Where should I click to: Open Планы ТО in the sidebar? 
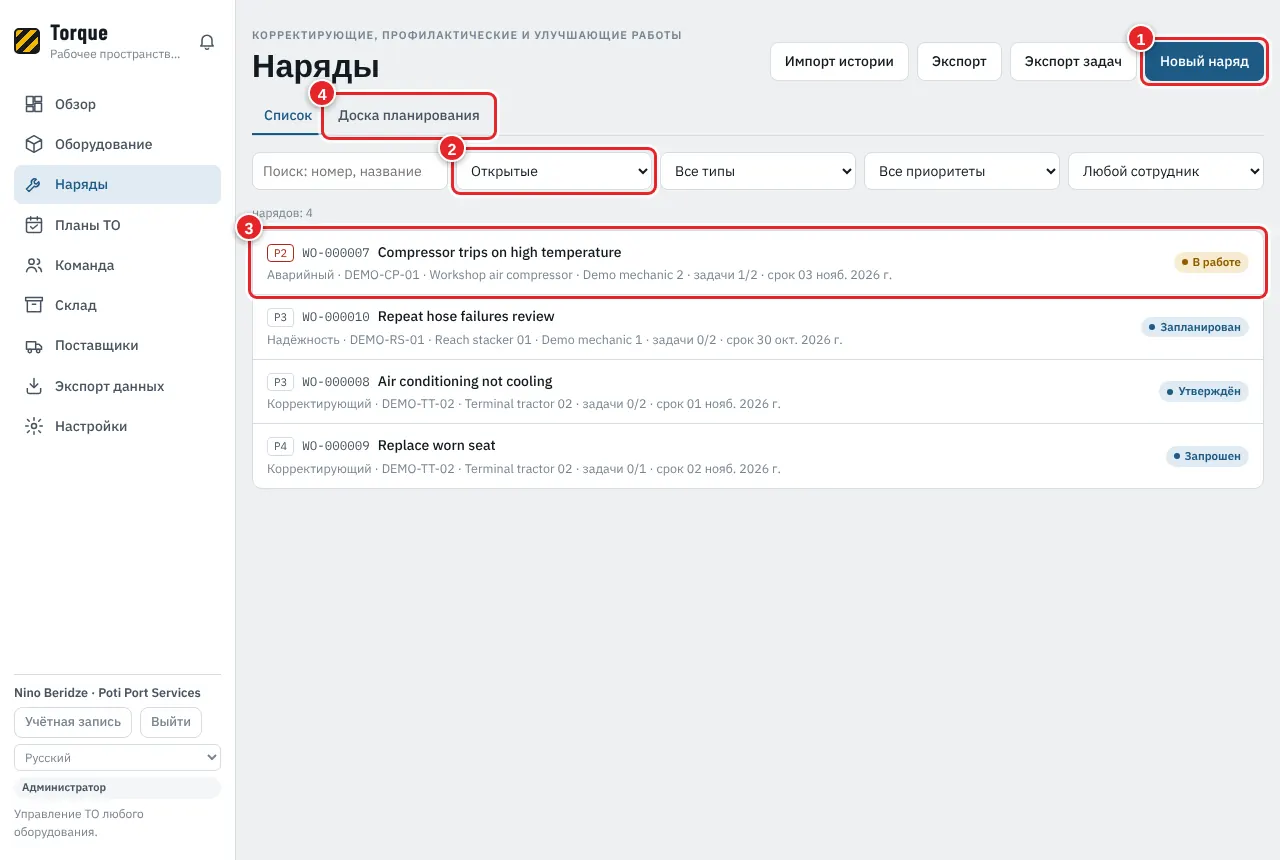pos(117,225)
